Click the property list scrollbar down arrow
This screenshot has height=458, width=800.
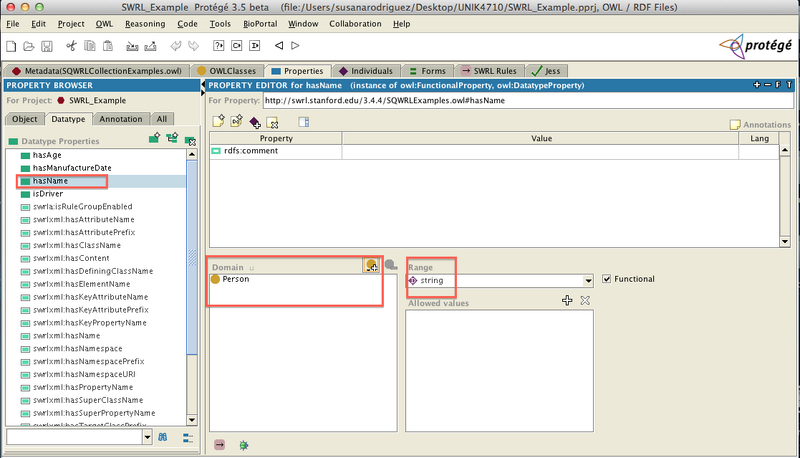pyautogui.click(x=192, y=420)
